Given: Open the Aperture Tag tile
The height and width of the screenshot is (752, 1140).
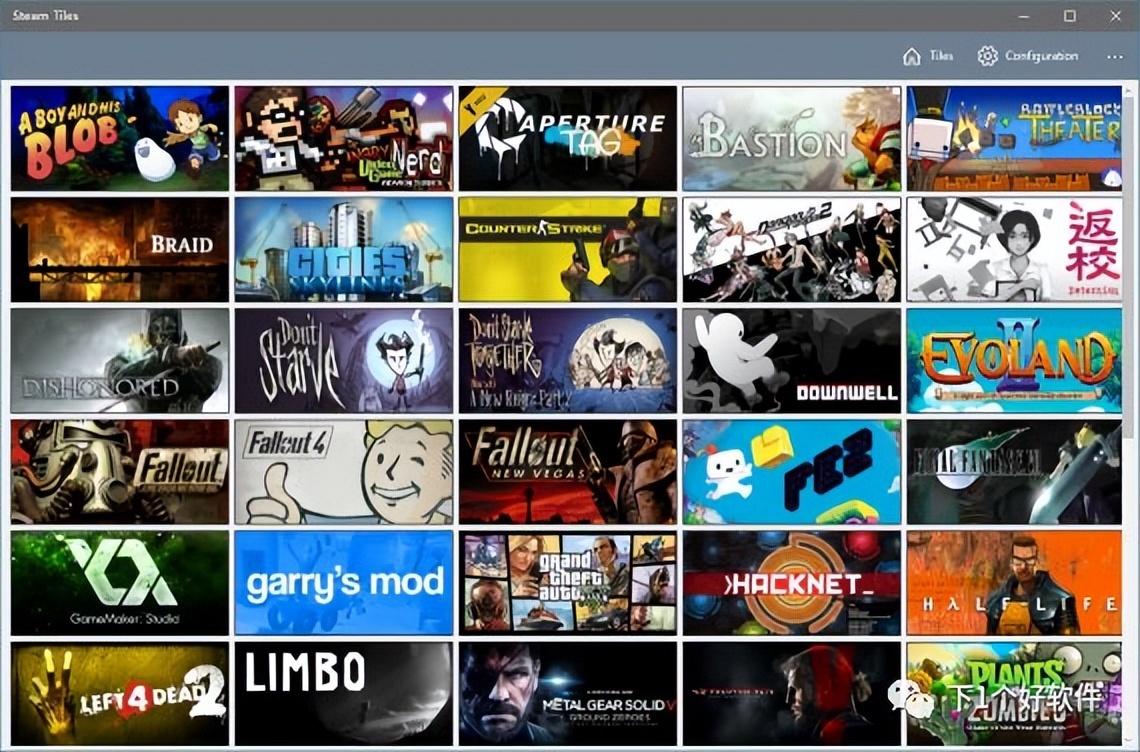Looking at the screenshot, I should coord(568,138).
